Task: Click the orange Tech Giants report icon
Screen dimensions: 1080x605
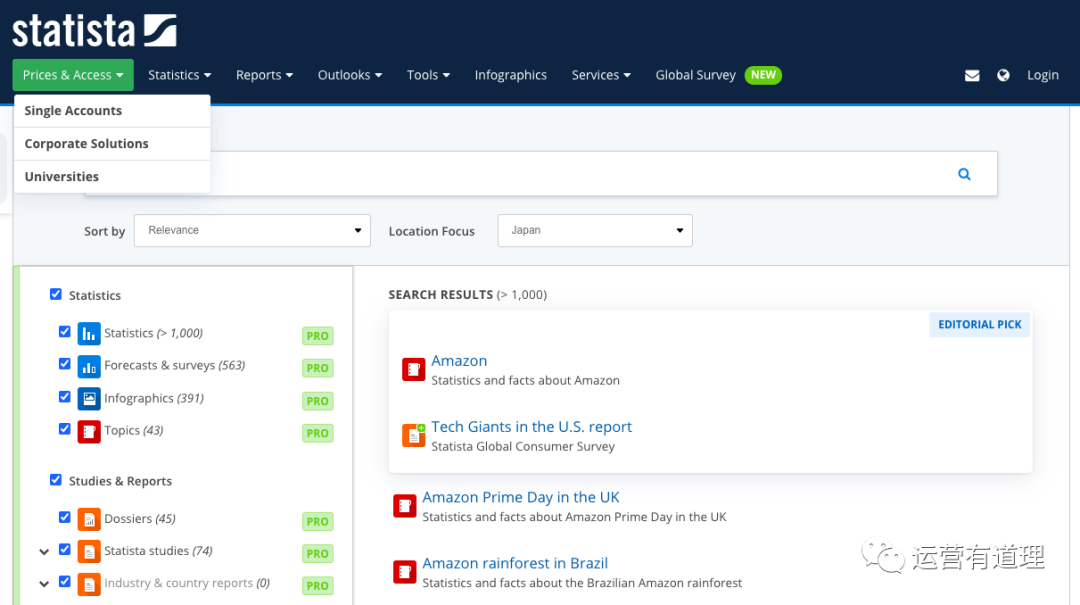Action: [x=414, y=435]
